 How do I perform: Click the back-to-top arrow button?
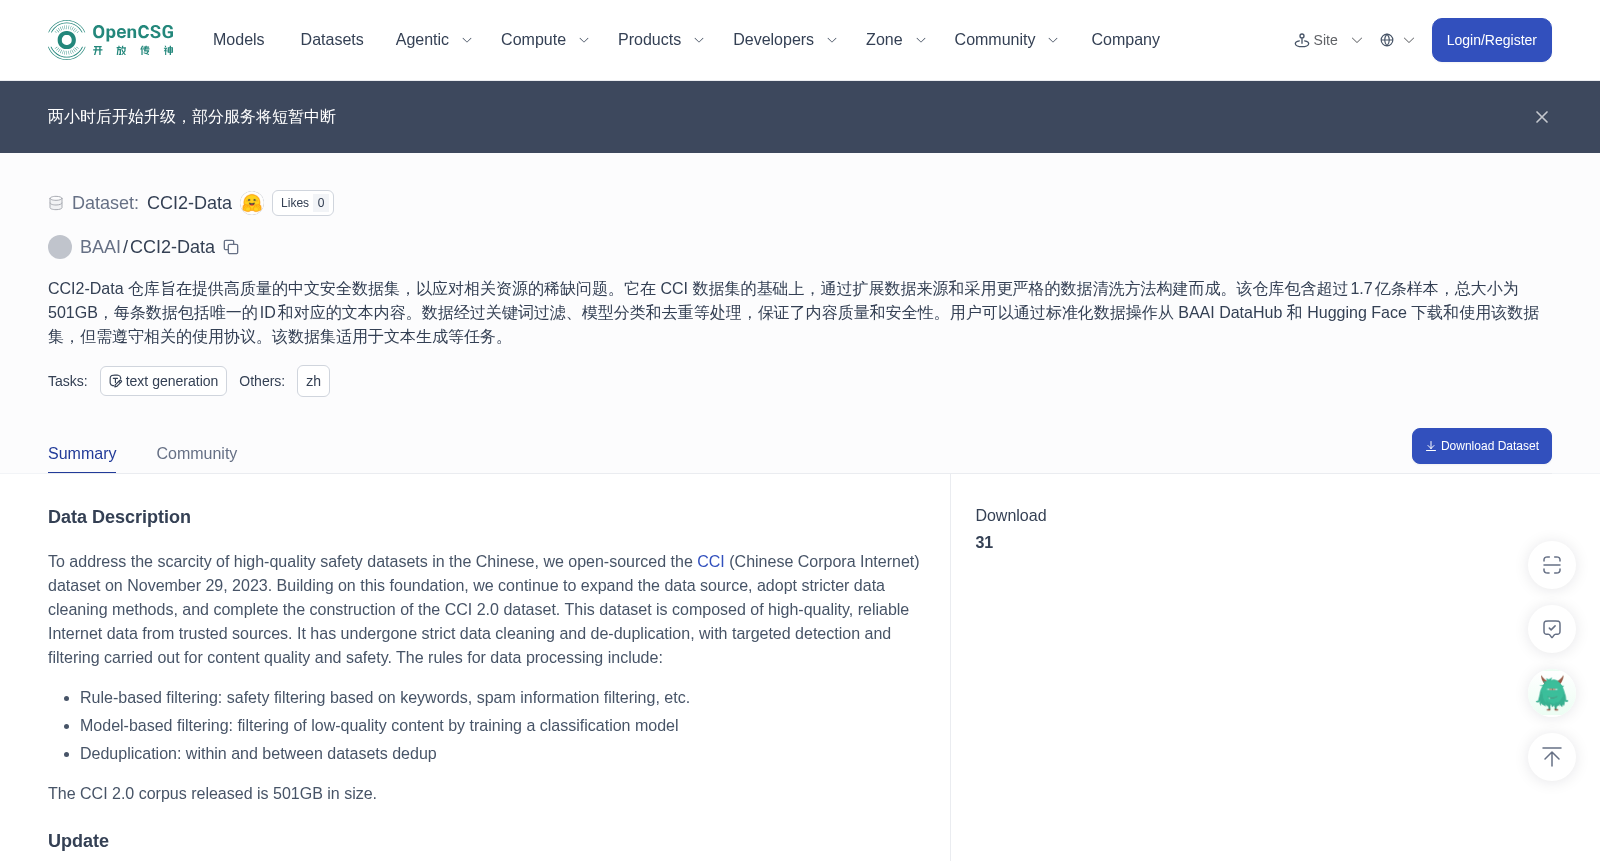click(x=1552, y=757)
